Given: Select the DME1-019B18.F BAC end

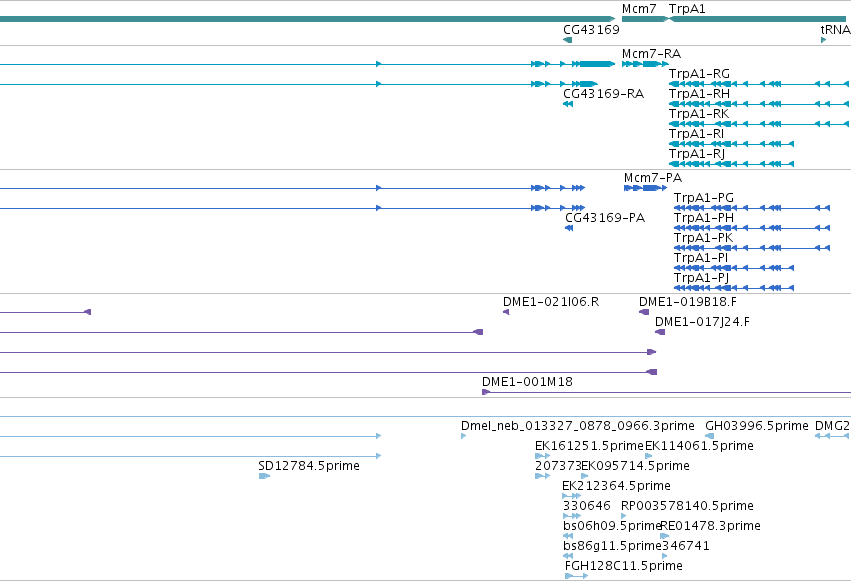Looking at the screenshot, I should pos(644,312).
